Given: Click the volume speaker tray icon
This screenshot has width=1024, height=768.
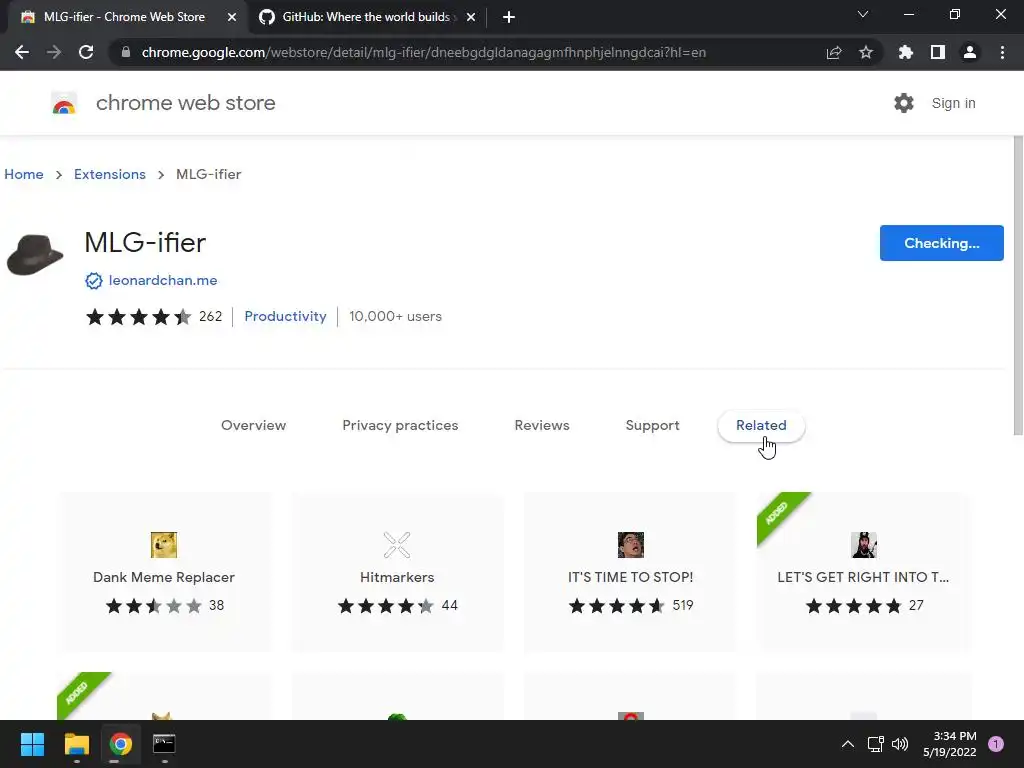Looking at the screenshot, I should coord(900,744).
